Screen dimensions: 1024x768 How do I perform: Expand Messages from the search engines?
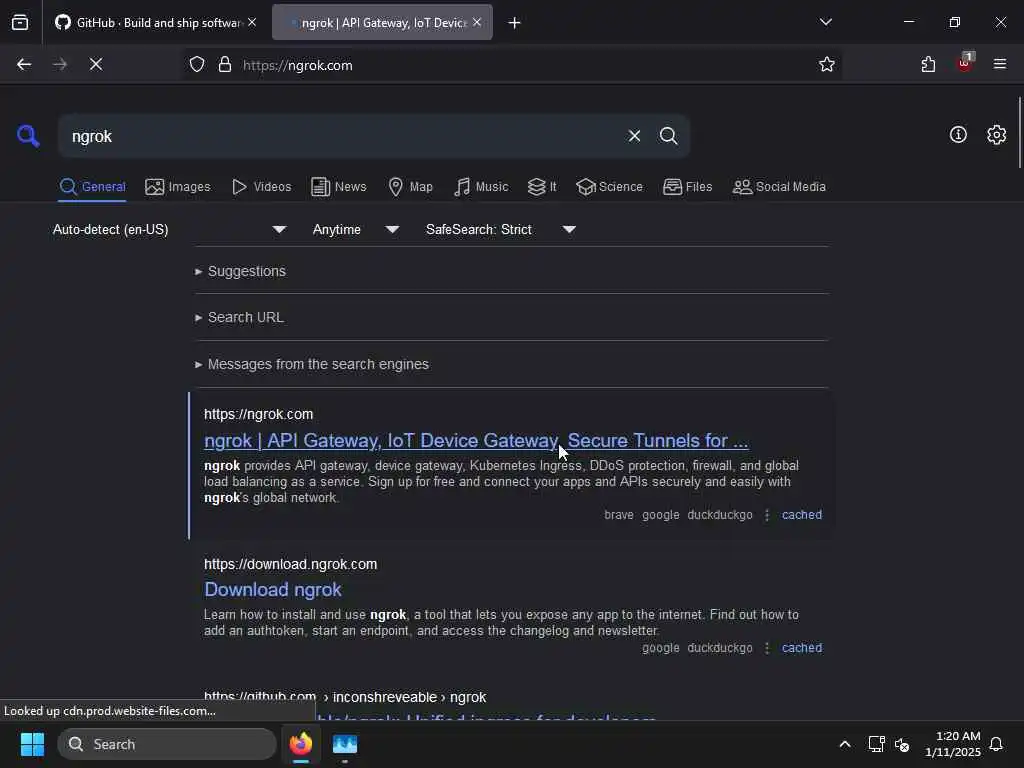pyautogui.click(x=312, y=364)
